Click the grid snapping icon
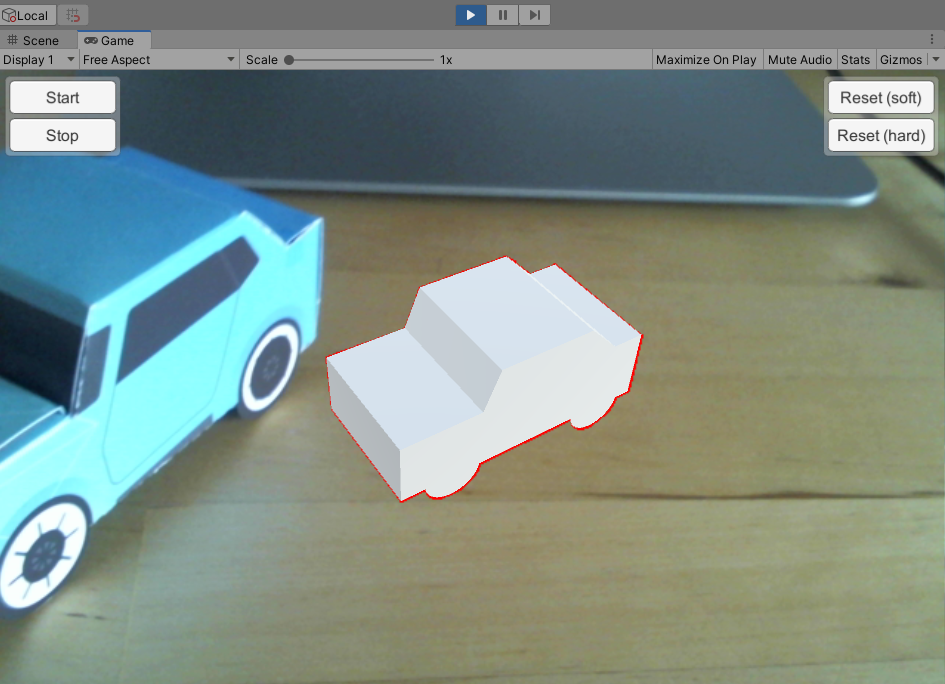945x684 pixels. [73, 15]
